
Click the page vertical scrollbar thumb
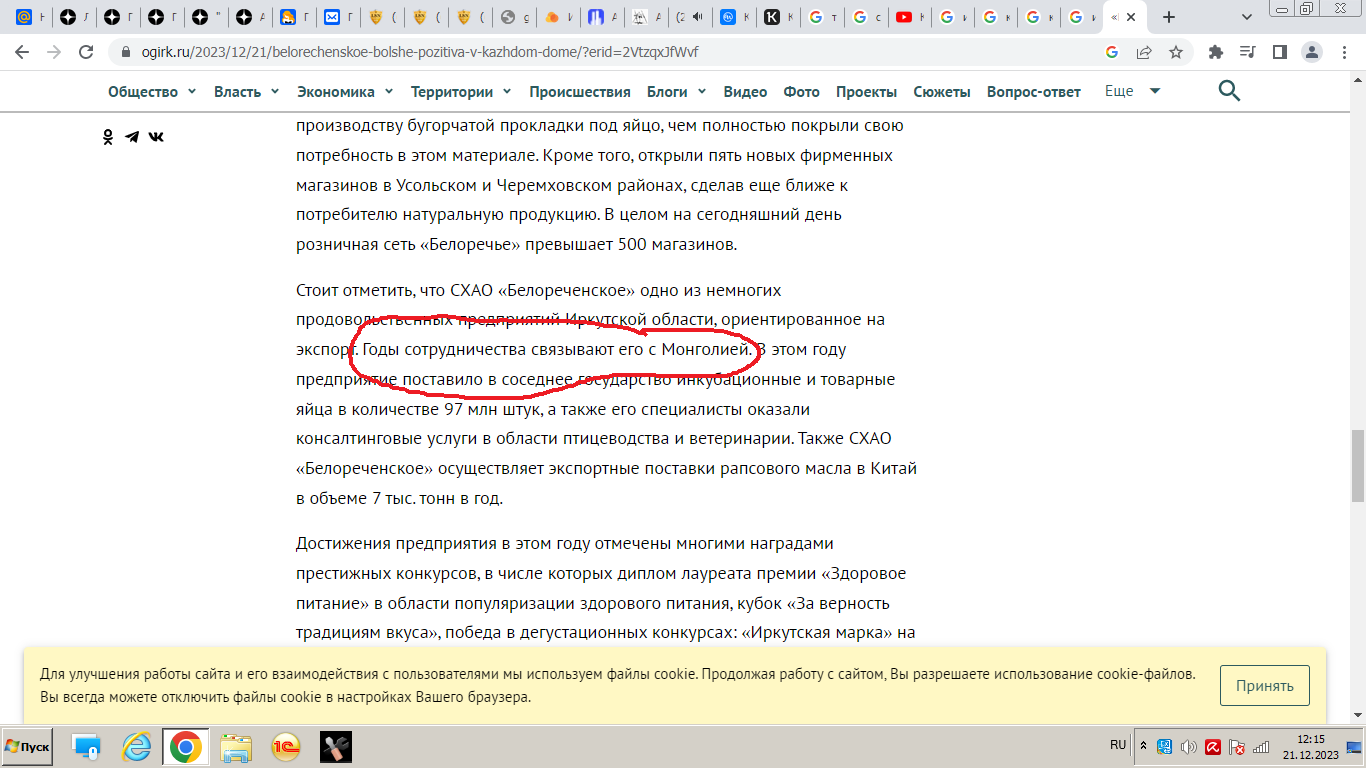(x=1357, y=465)
